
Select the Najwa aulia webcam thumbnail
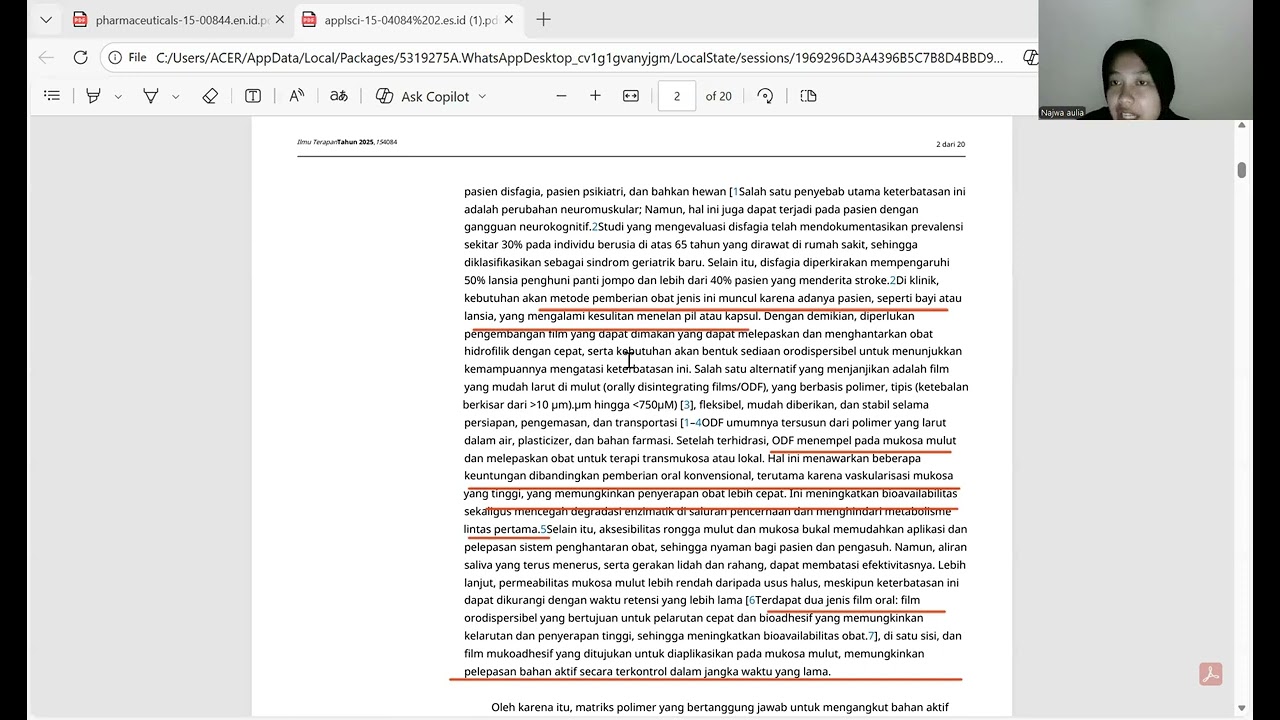point(1145,60)
